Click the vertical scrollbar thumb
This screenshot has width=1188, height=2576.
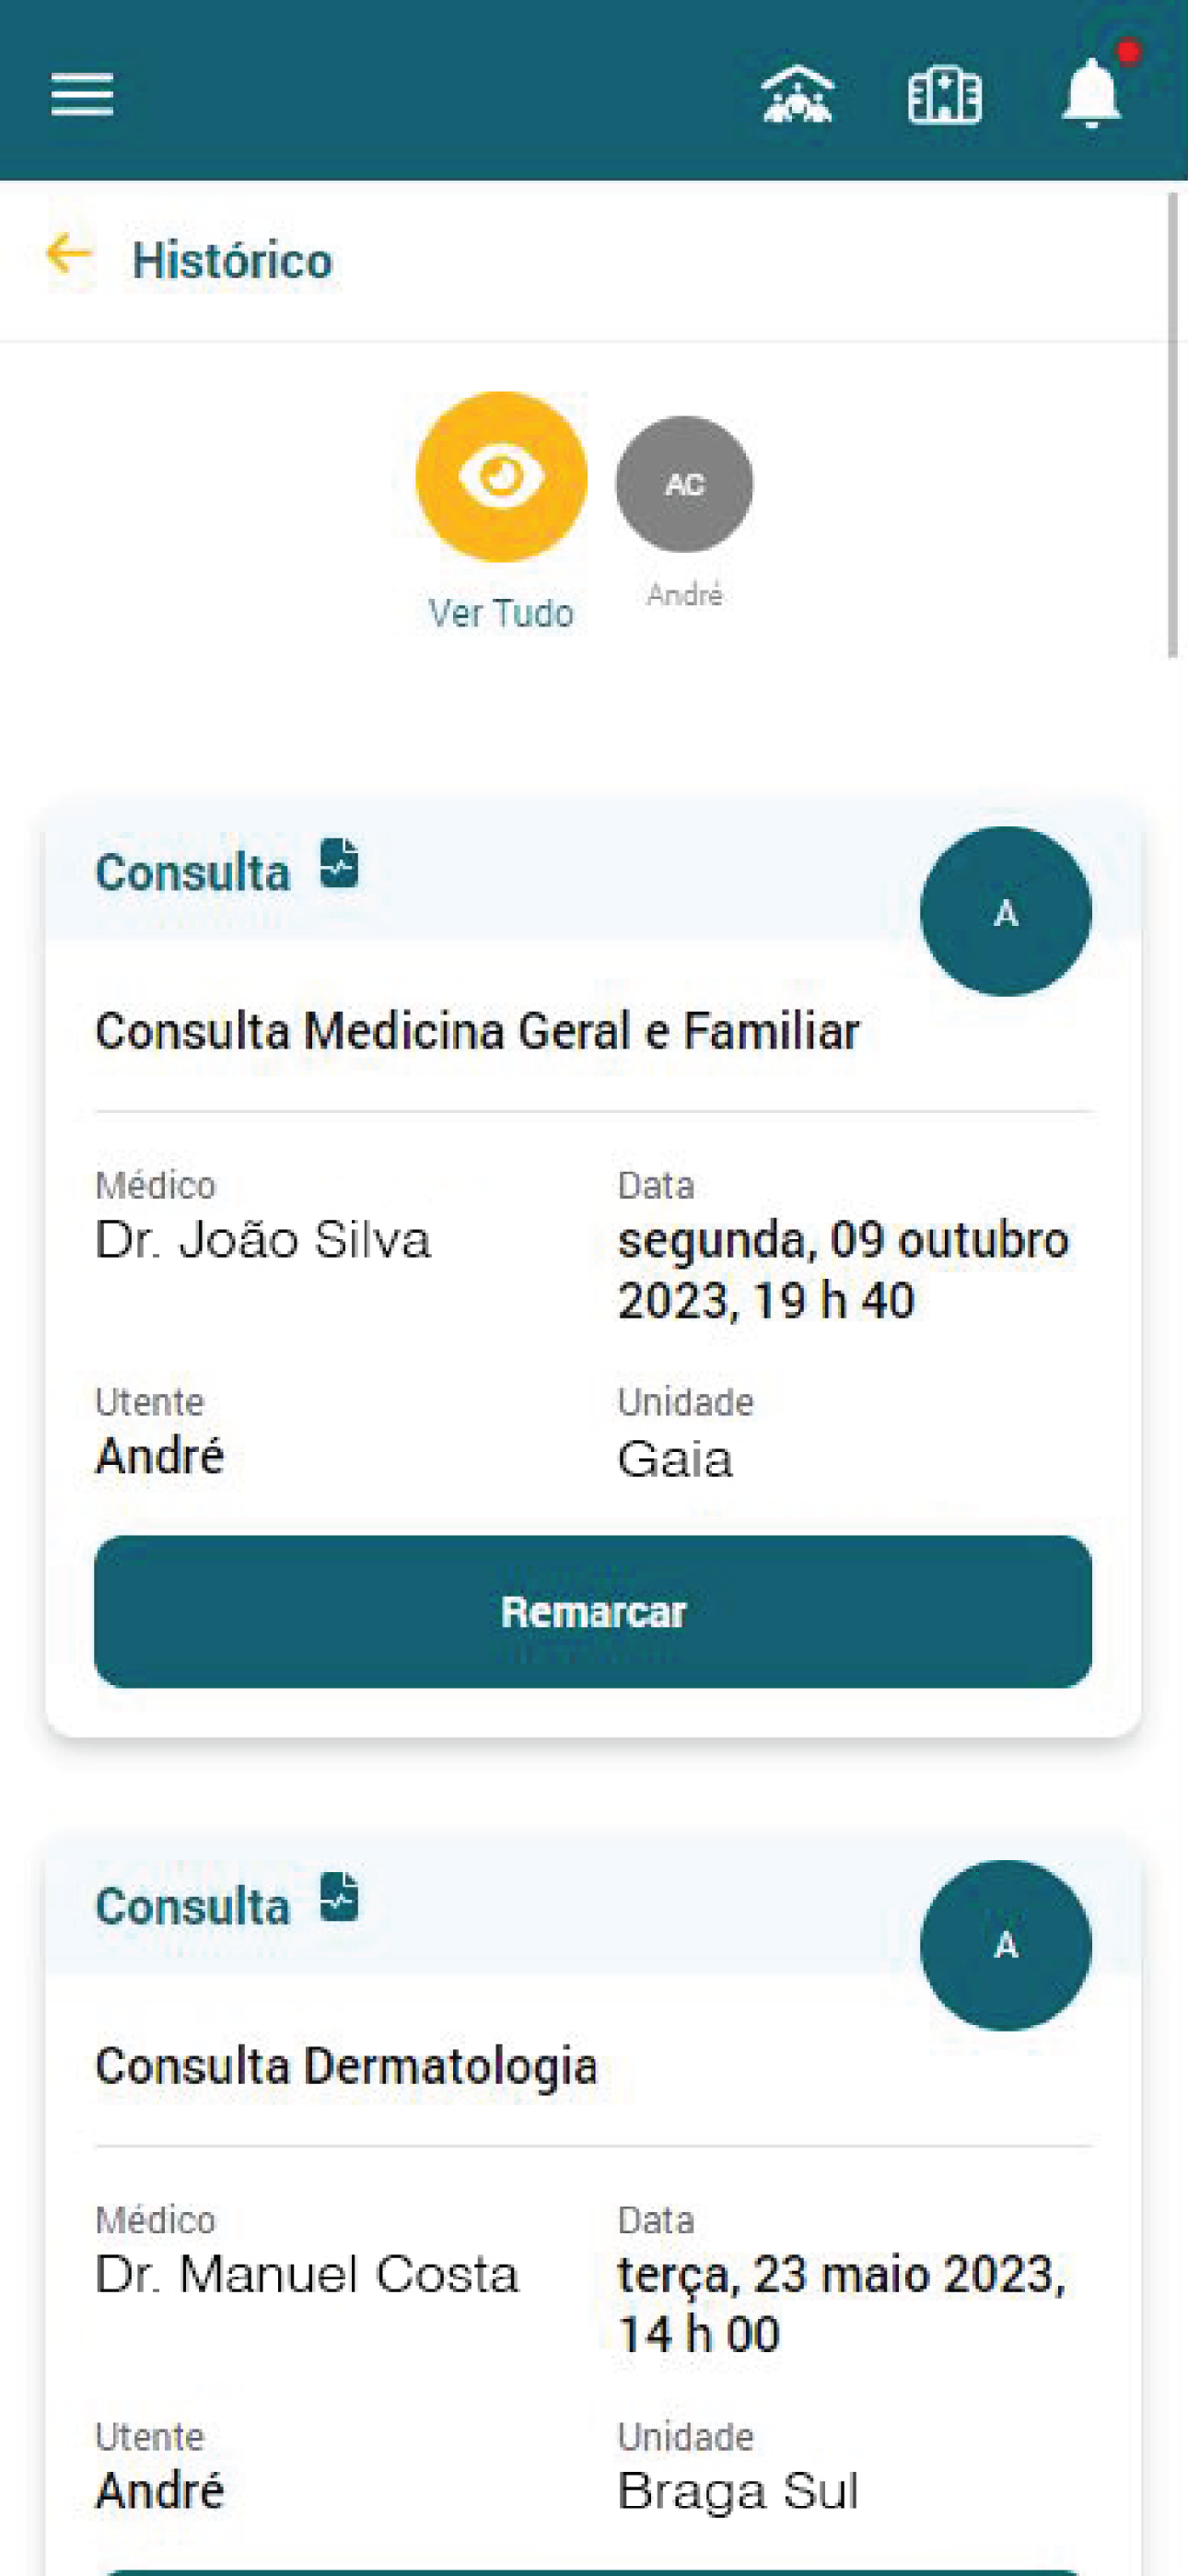tap(1174, 425)
